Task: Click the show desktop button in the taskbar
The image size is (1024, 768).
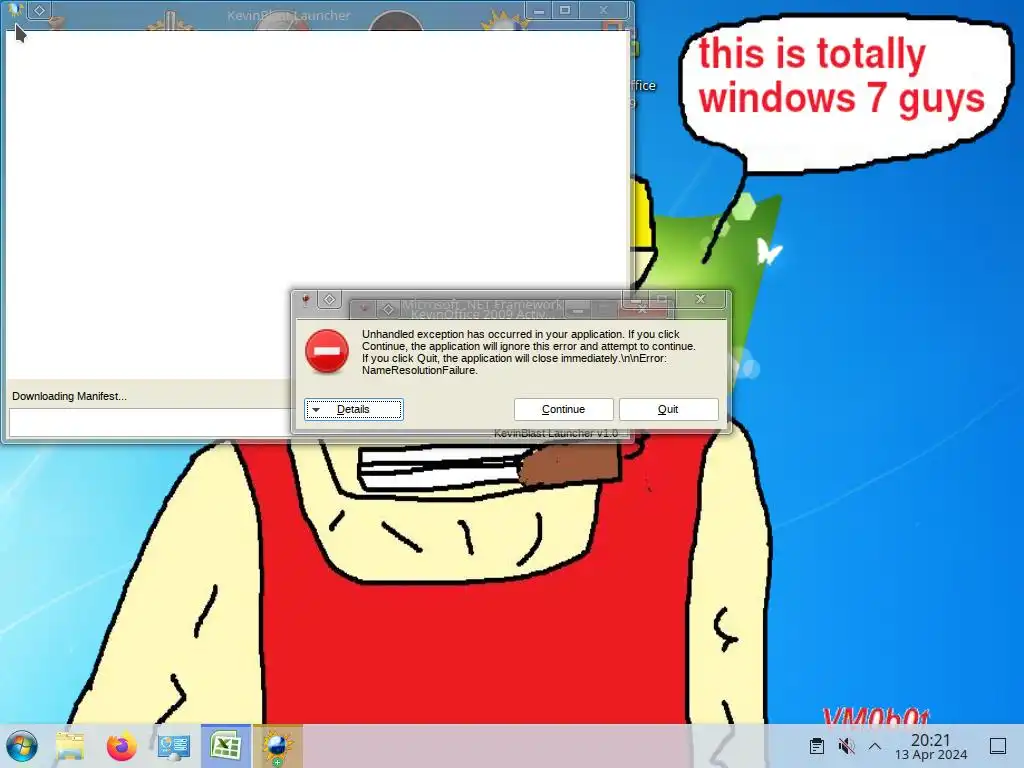Action: (997, 746)
